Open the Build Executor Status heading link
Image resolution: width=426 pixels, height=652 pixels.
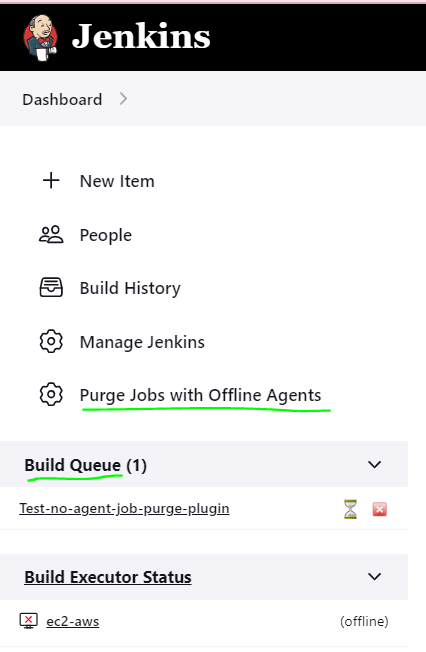click(x=108, y=577)
